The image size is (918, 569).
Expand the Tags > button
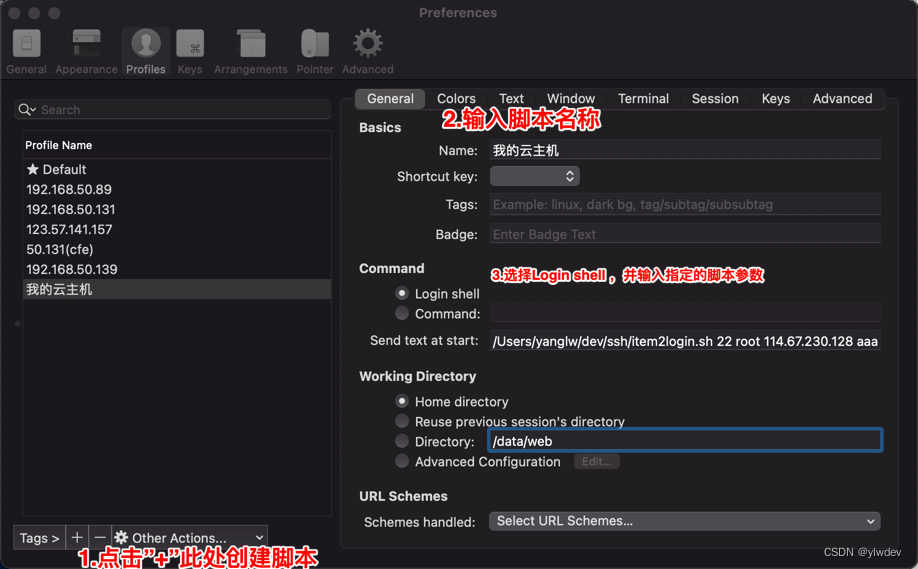(x=39, y=537)
